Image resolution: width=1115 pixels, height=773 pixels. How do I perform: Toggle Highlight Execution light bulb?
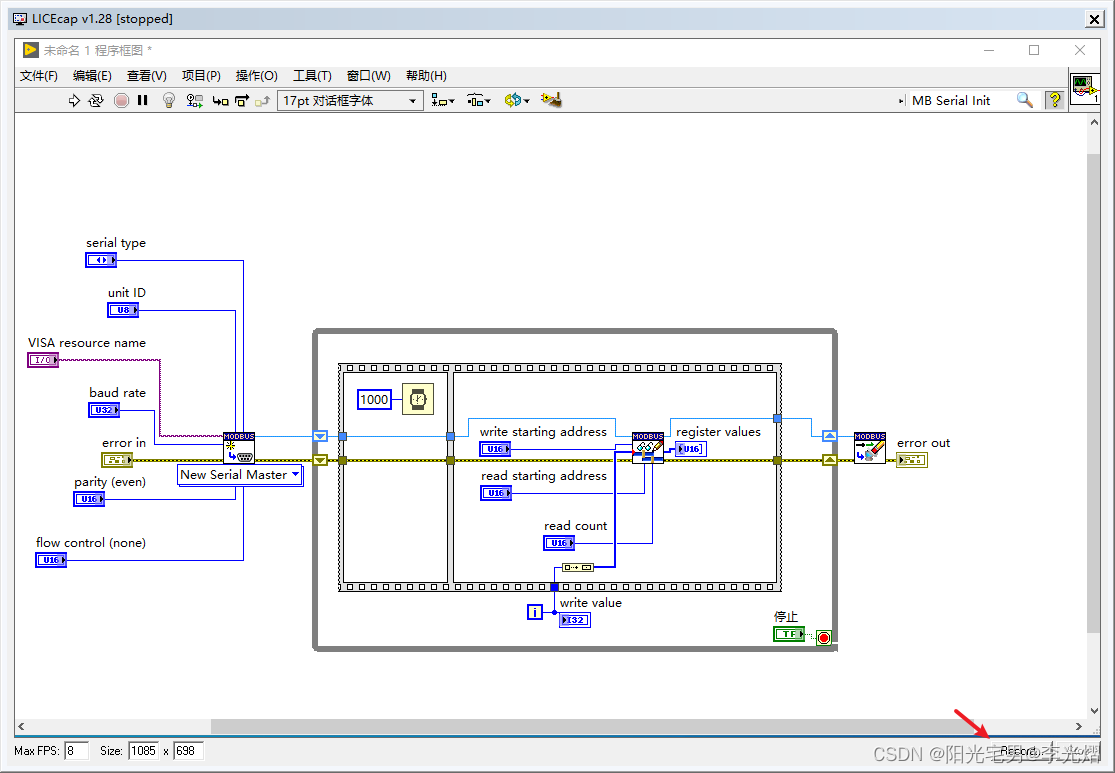pyautogui.click(x=169, y=100)
